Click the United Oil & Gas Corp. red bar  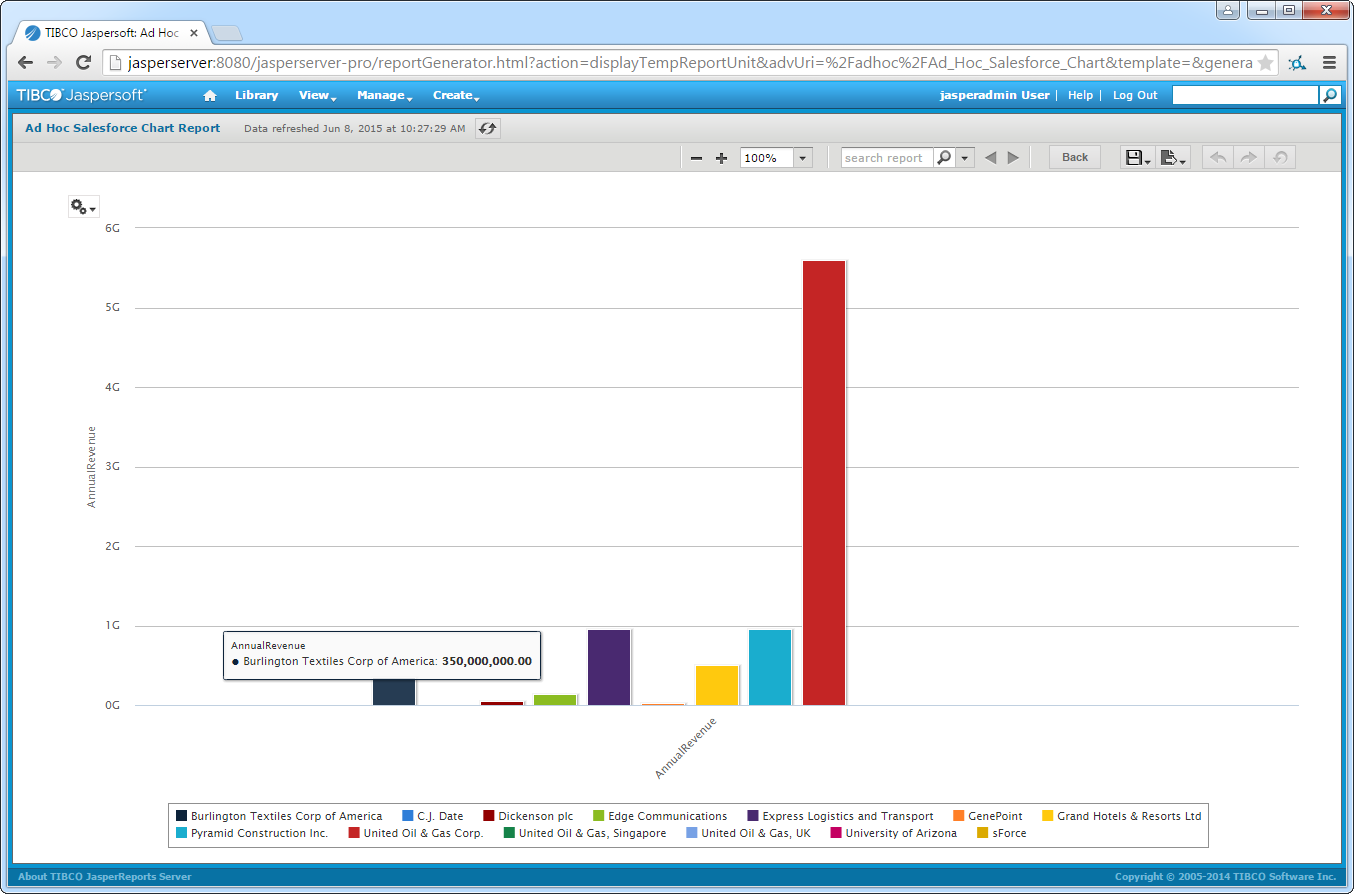point(824,482)
